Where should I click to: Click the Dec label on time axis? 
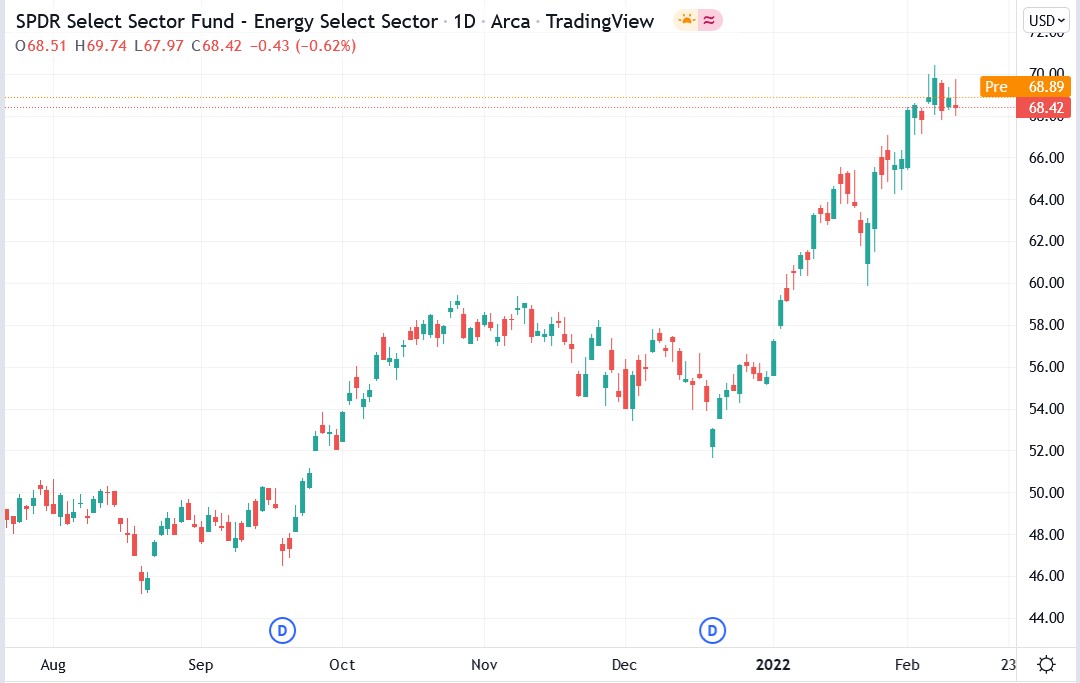[x=624, y=664]
